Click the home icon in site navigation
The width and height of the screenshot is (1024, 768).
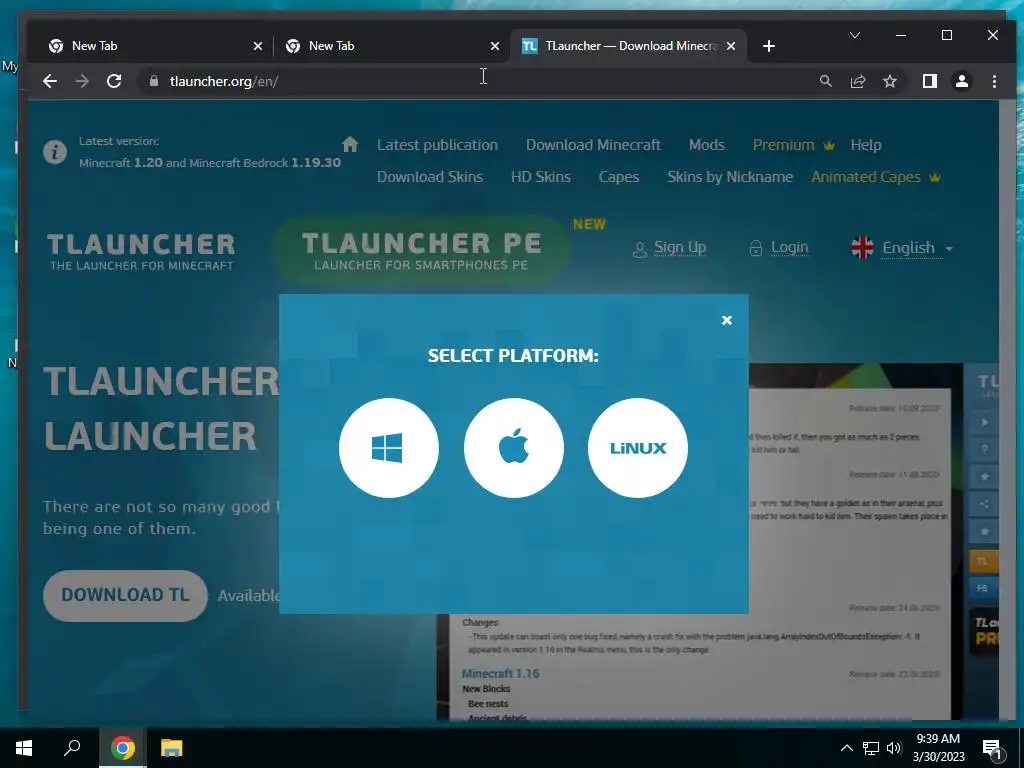350,144
